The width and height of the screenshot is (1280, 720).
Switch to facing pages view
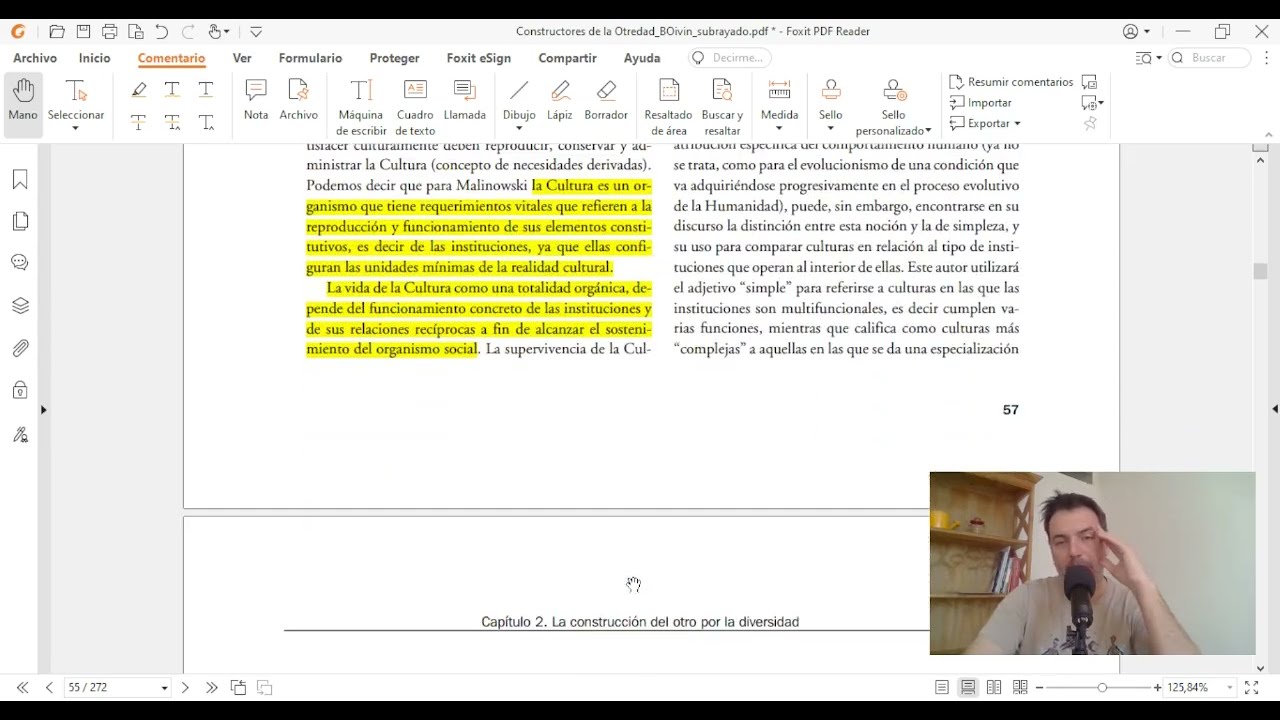click(994, 688)
